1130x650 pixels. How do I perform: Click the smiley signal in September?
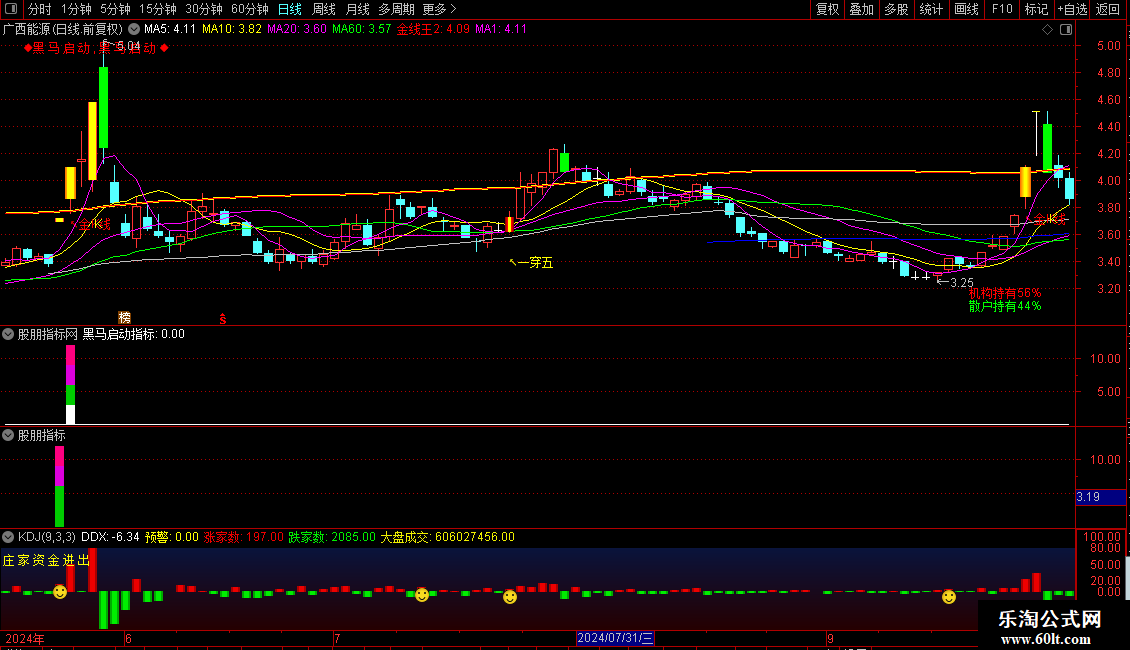tap(949, 597)
